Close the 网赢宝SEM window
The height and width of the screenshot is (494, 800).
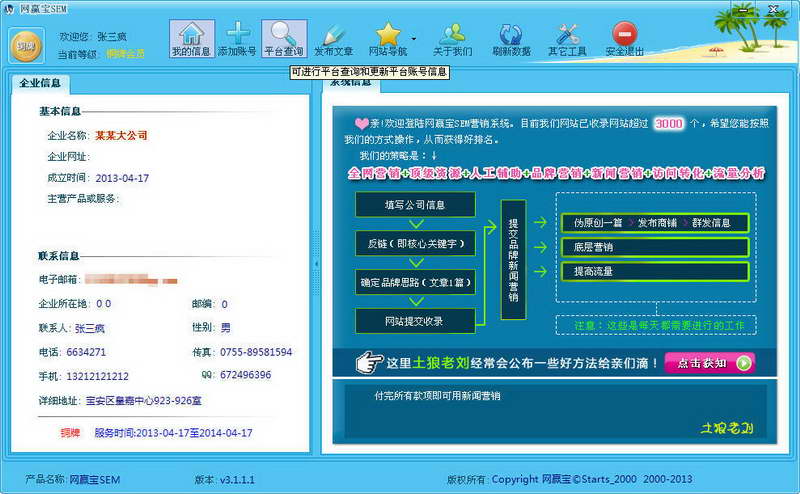[773, 10]
